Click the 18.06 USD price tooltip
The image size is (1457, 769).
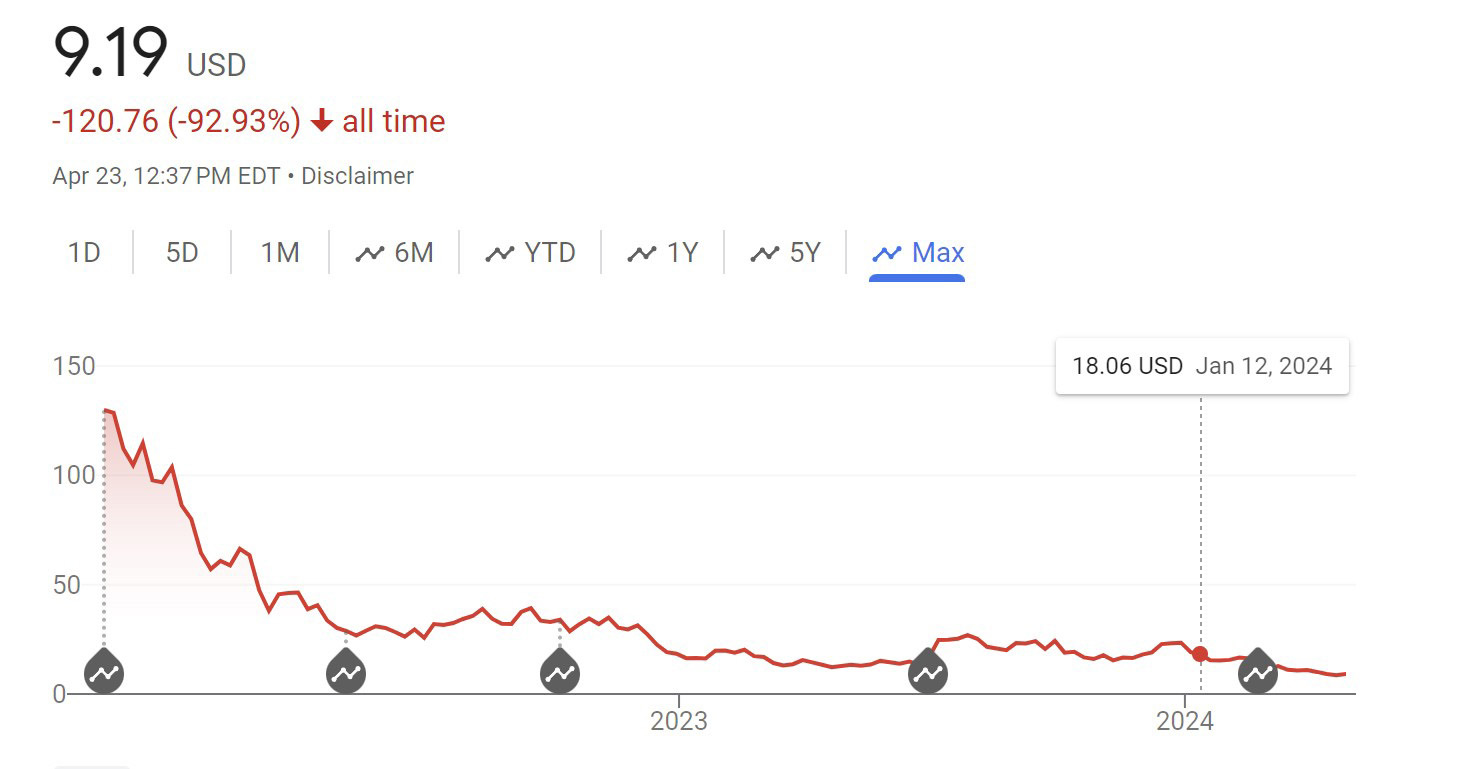(1201, 366)
